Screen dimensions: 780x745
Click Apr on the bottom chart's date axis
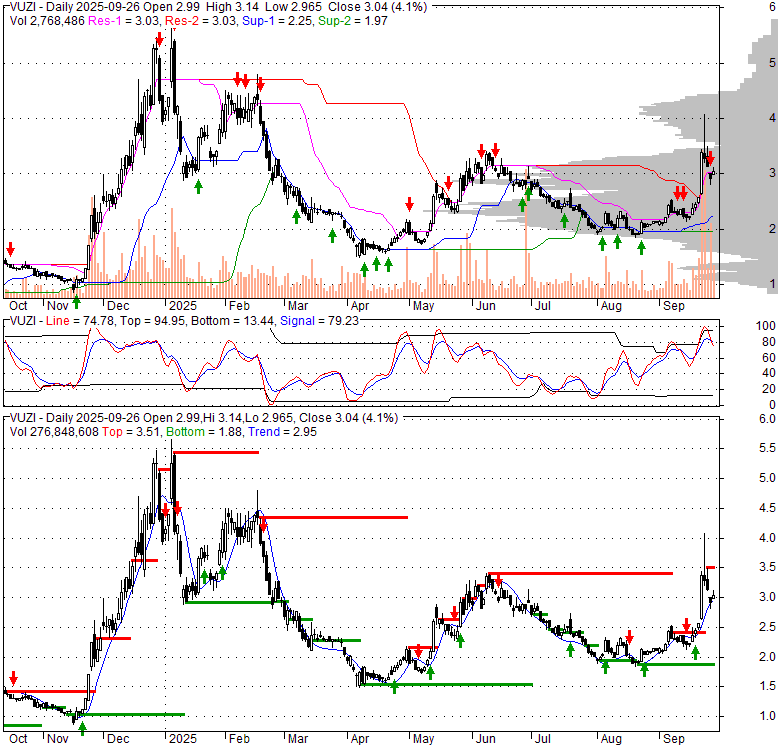click(x=360, y=739)
